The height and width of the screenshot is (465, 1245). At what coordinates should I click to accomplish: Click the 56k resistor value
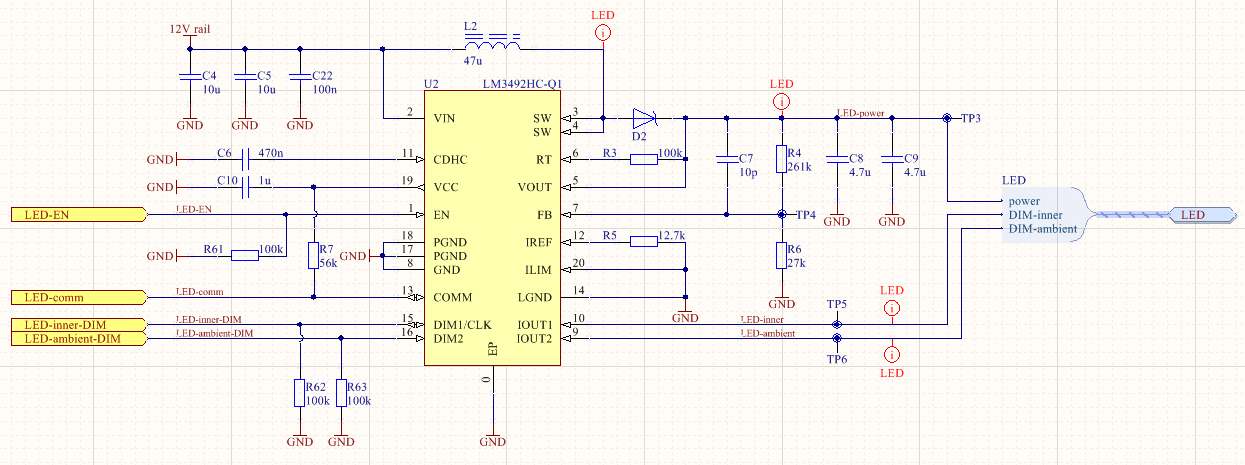pos(326,263)
